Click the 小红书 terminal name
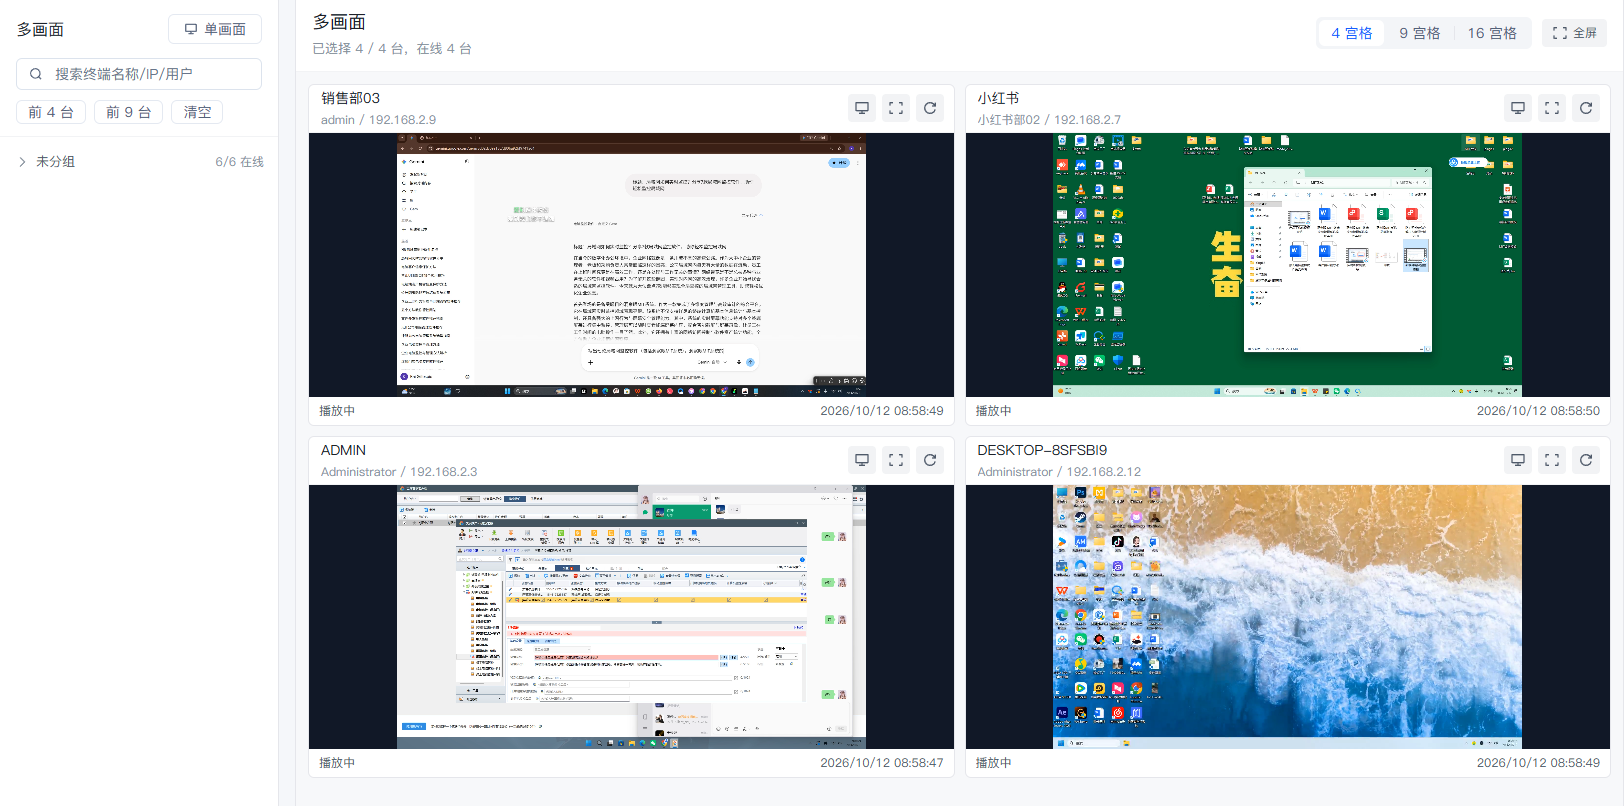This screenshot has width=1624, height=806. 998,98
